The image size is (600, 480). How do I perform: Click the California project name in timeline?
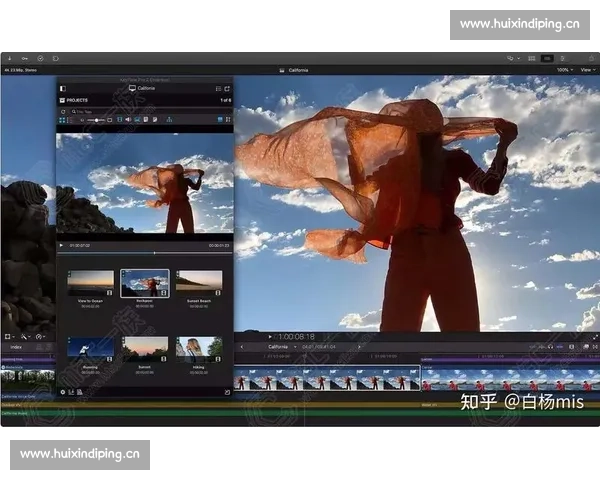pyautogui.click(x=278, y=347)
